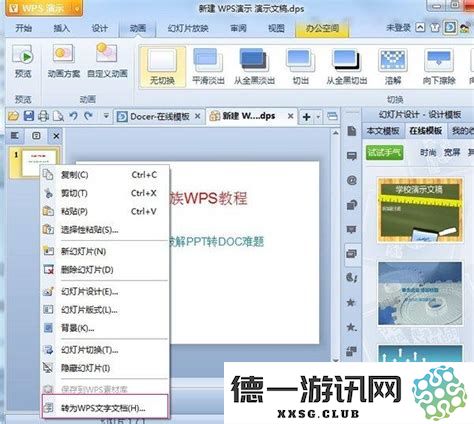The image size is (474, 424).
Task: Click the skin shirt icon in title bar
Action: (434, 28)
